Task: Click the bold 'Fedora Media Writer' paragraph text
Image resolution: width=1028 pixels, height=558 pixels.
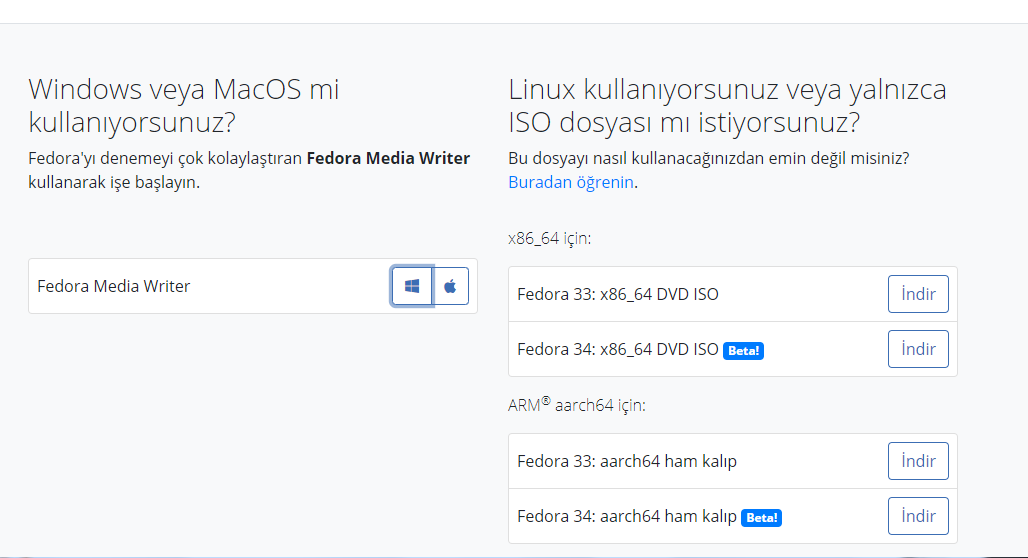Action: [x=388, y=158]
